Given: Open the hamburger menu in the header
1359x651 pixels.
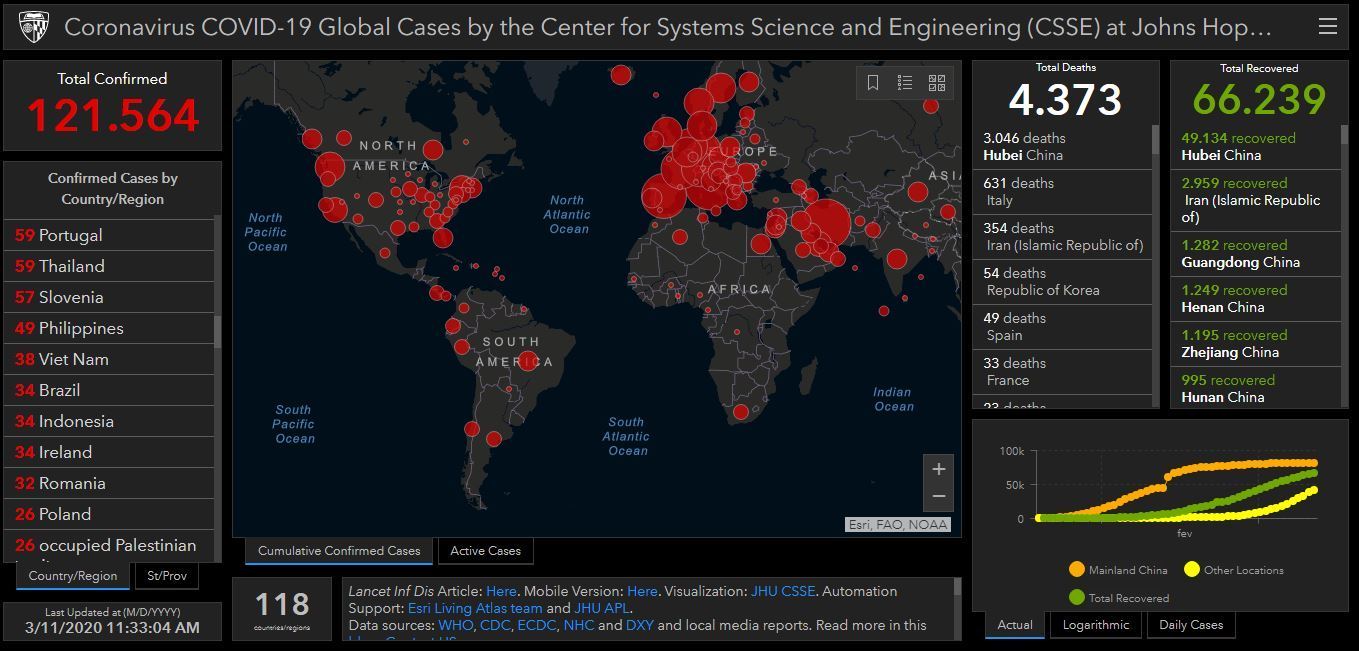Looking at the screenshot, I should click(1327, 27).
